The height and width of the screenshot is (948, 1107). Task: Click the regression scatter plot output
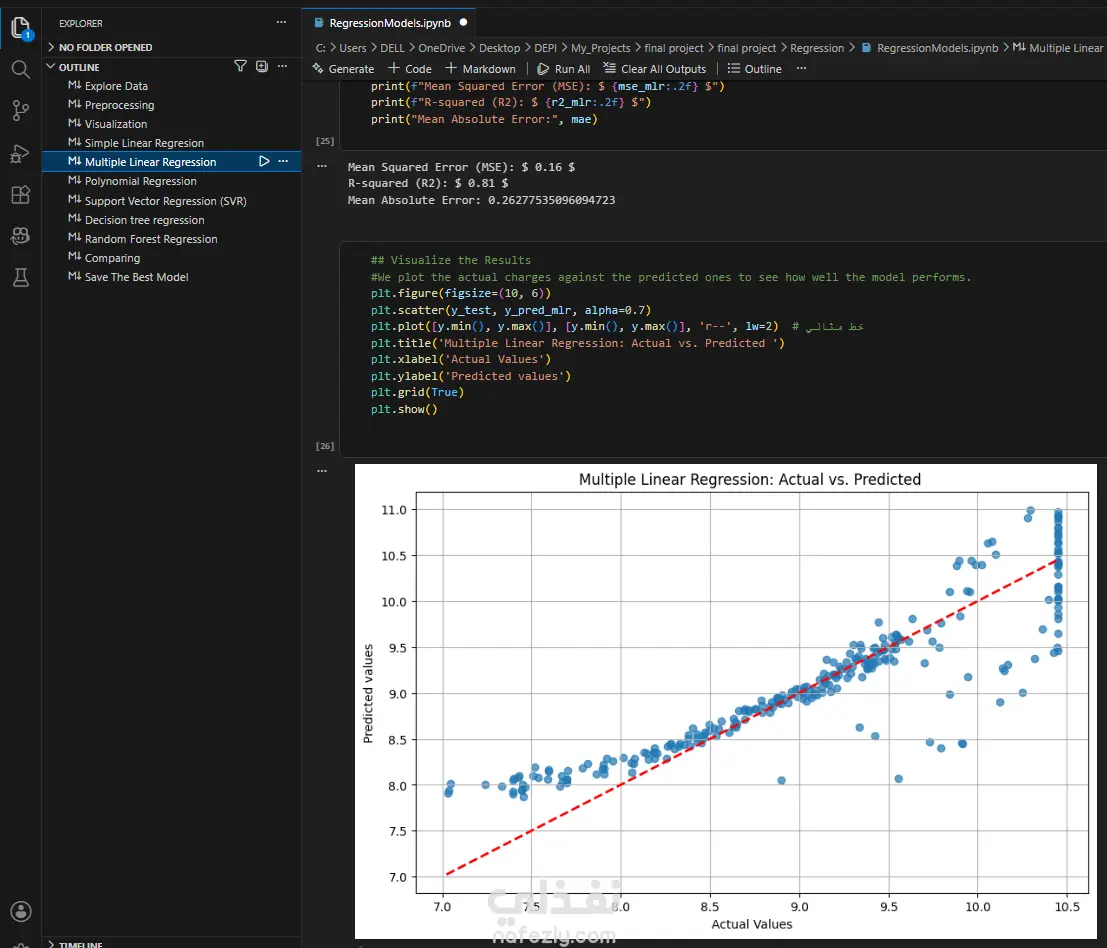(726, 701)
